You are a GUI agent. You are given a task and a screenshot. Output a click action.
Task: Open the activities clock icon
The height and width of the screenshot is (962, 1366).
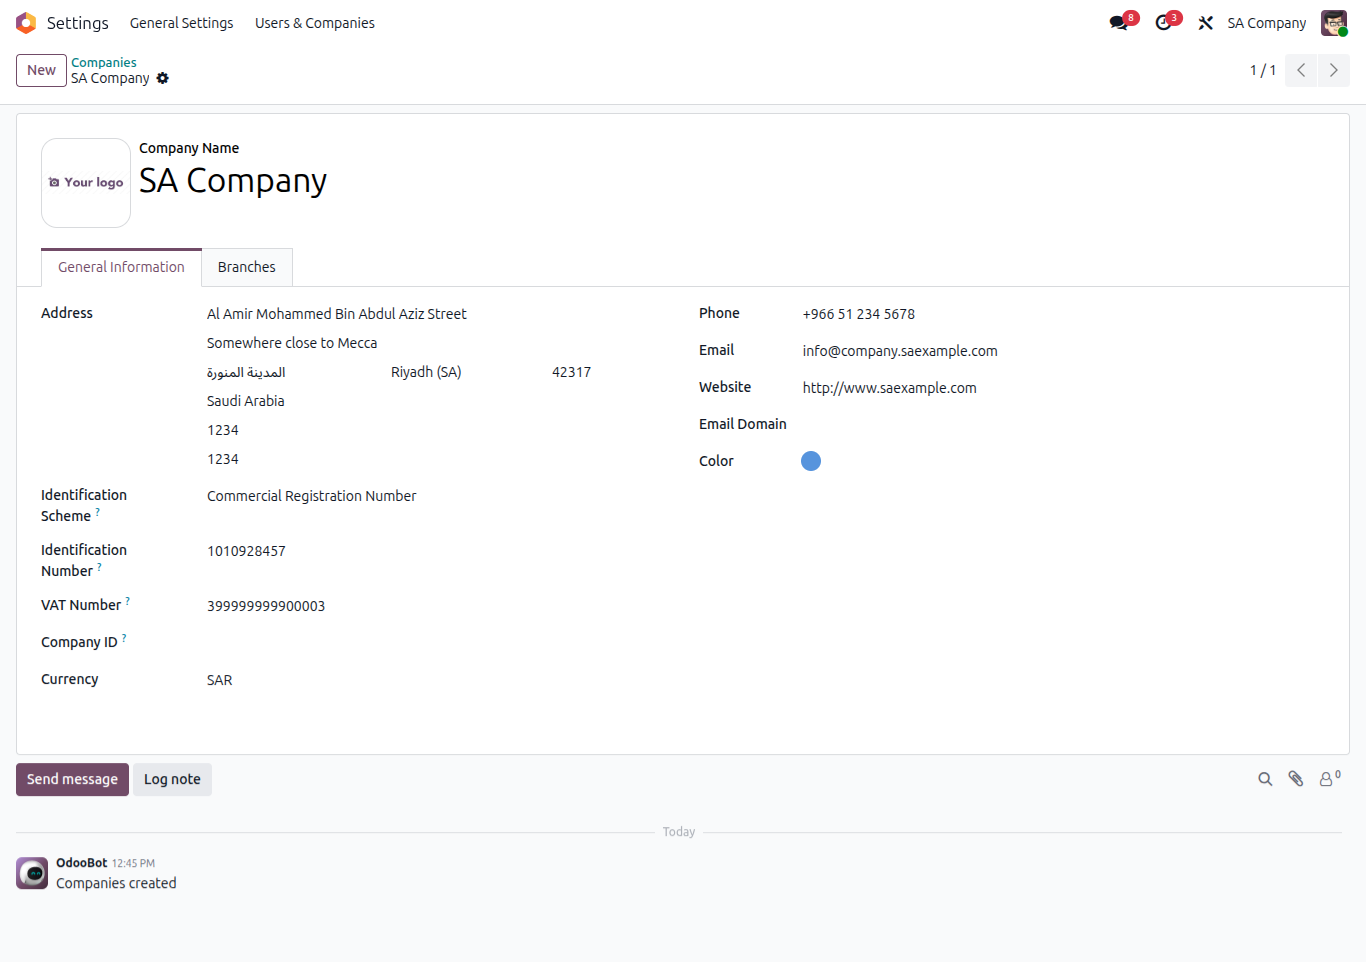tap(1164, 23)
